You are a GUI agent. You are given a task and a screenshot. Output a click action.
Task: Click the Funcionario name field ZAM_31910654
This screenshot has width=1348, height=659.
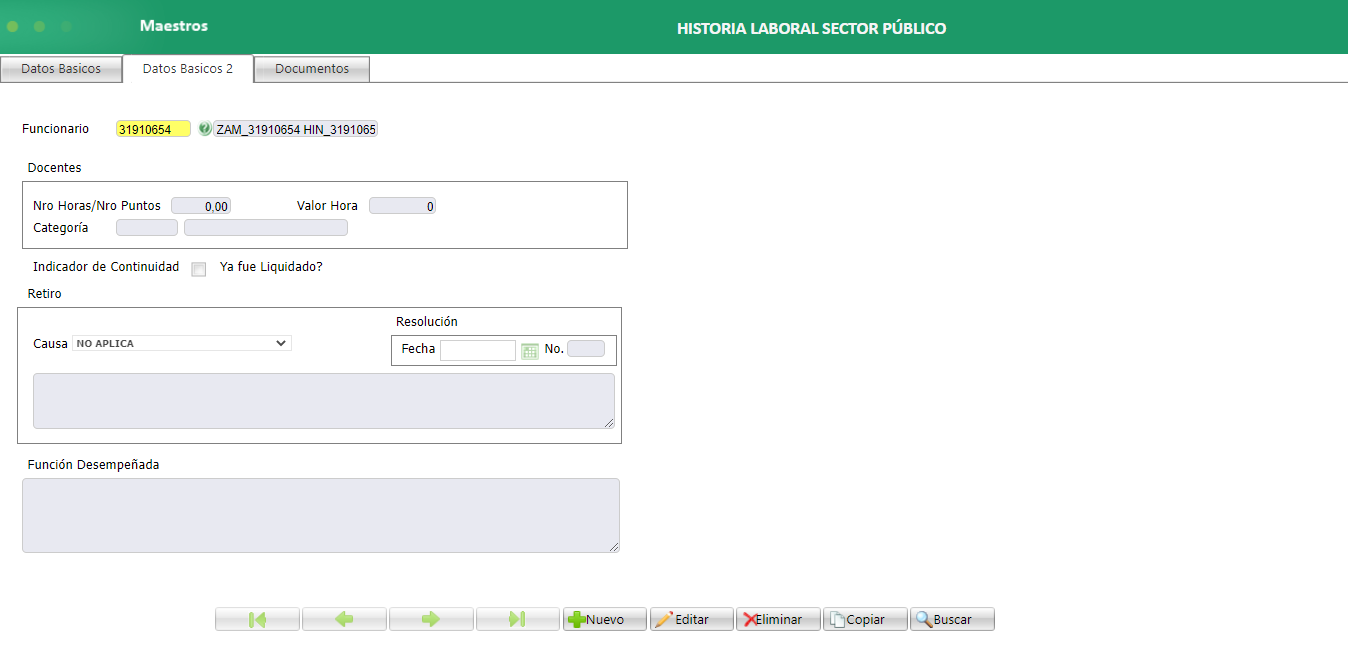pos(296,129)
